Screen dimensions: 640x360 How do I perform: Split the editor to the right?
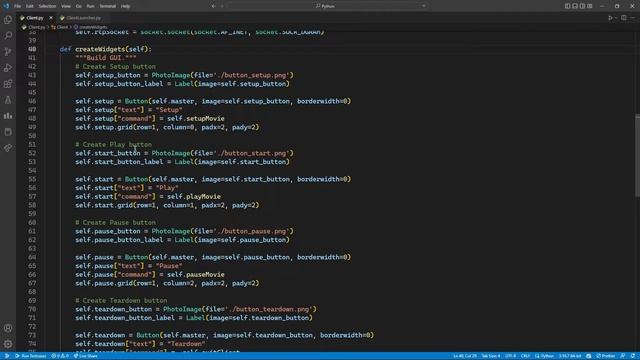(624, 18)
